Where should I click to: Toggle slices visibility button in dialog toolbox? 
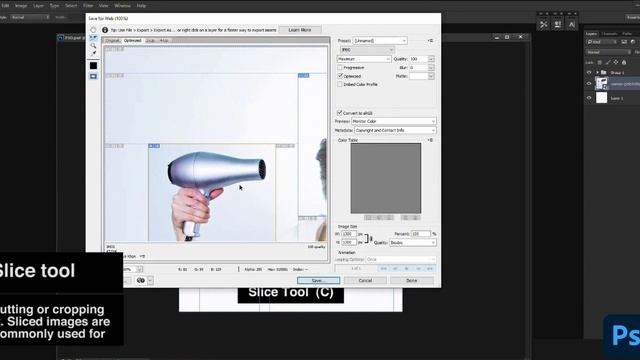[x=93, y=76]
